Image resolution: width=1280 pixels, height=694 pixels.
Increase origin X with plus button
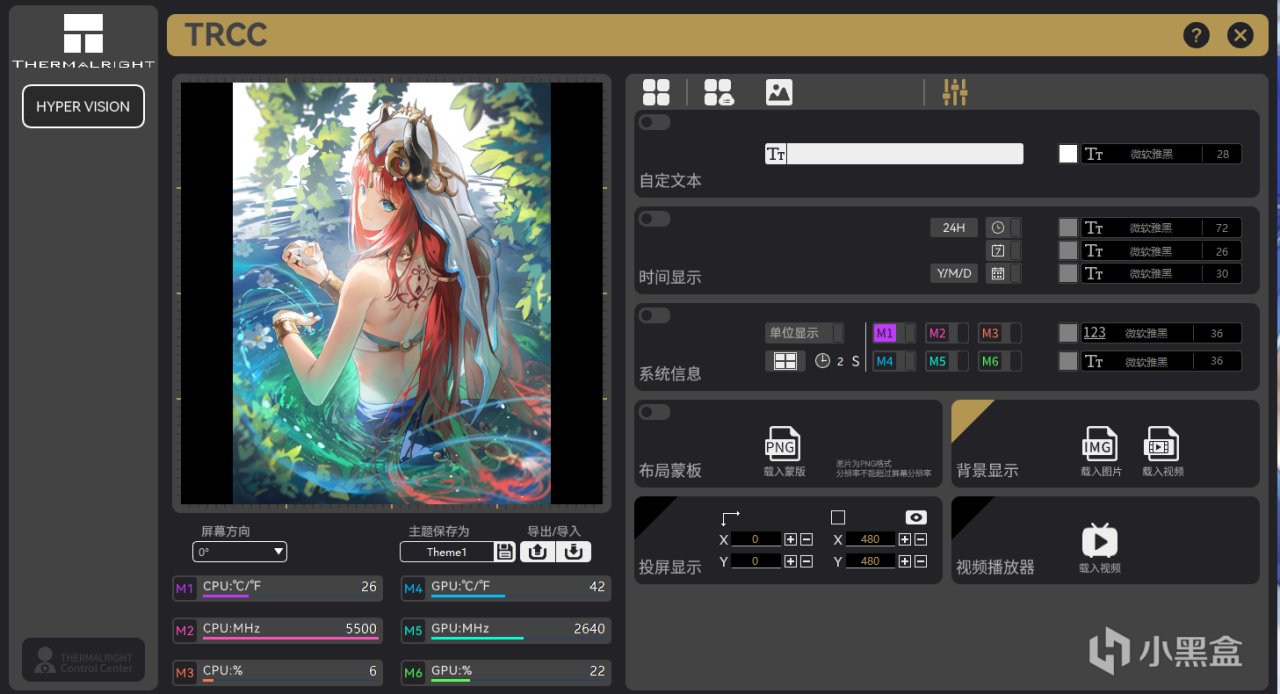791,539
